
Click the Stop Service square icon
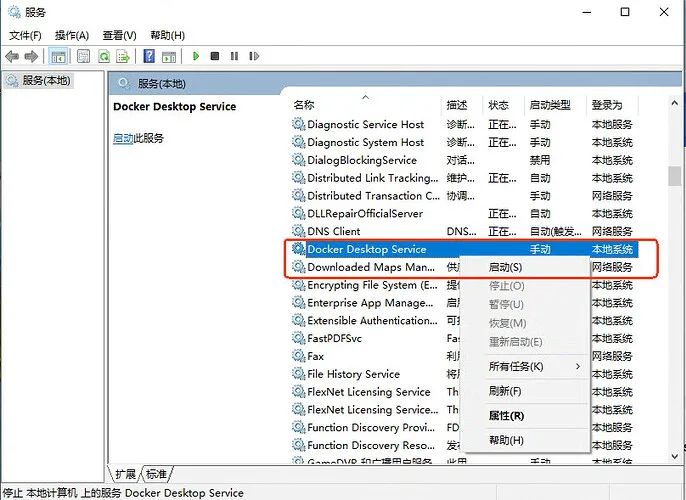click(x=215, y=56)
